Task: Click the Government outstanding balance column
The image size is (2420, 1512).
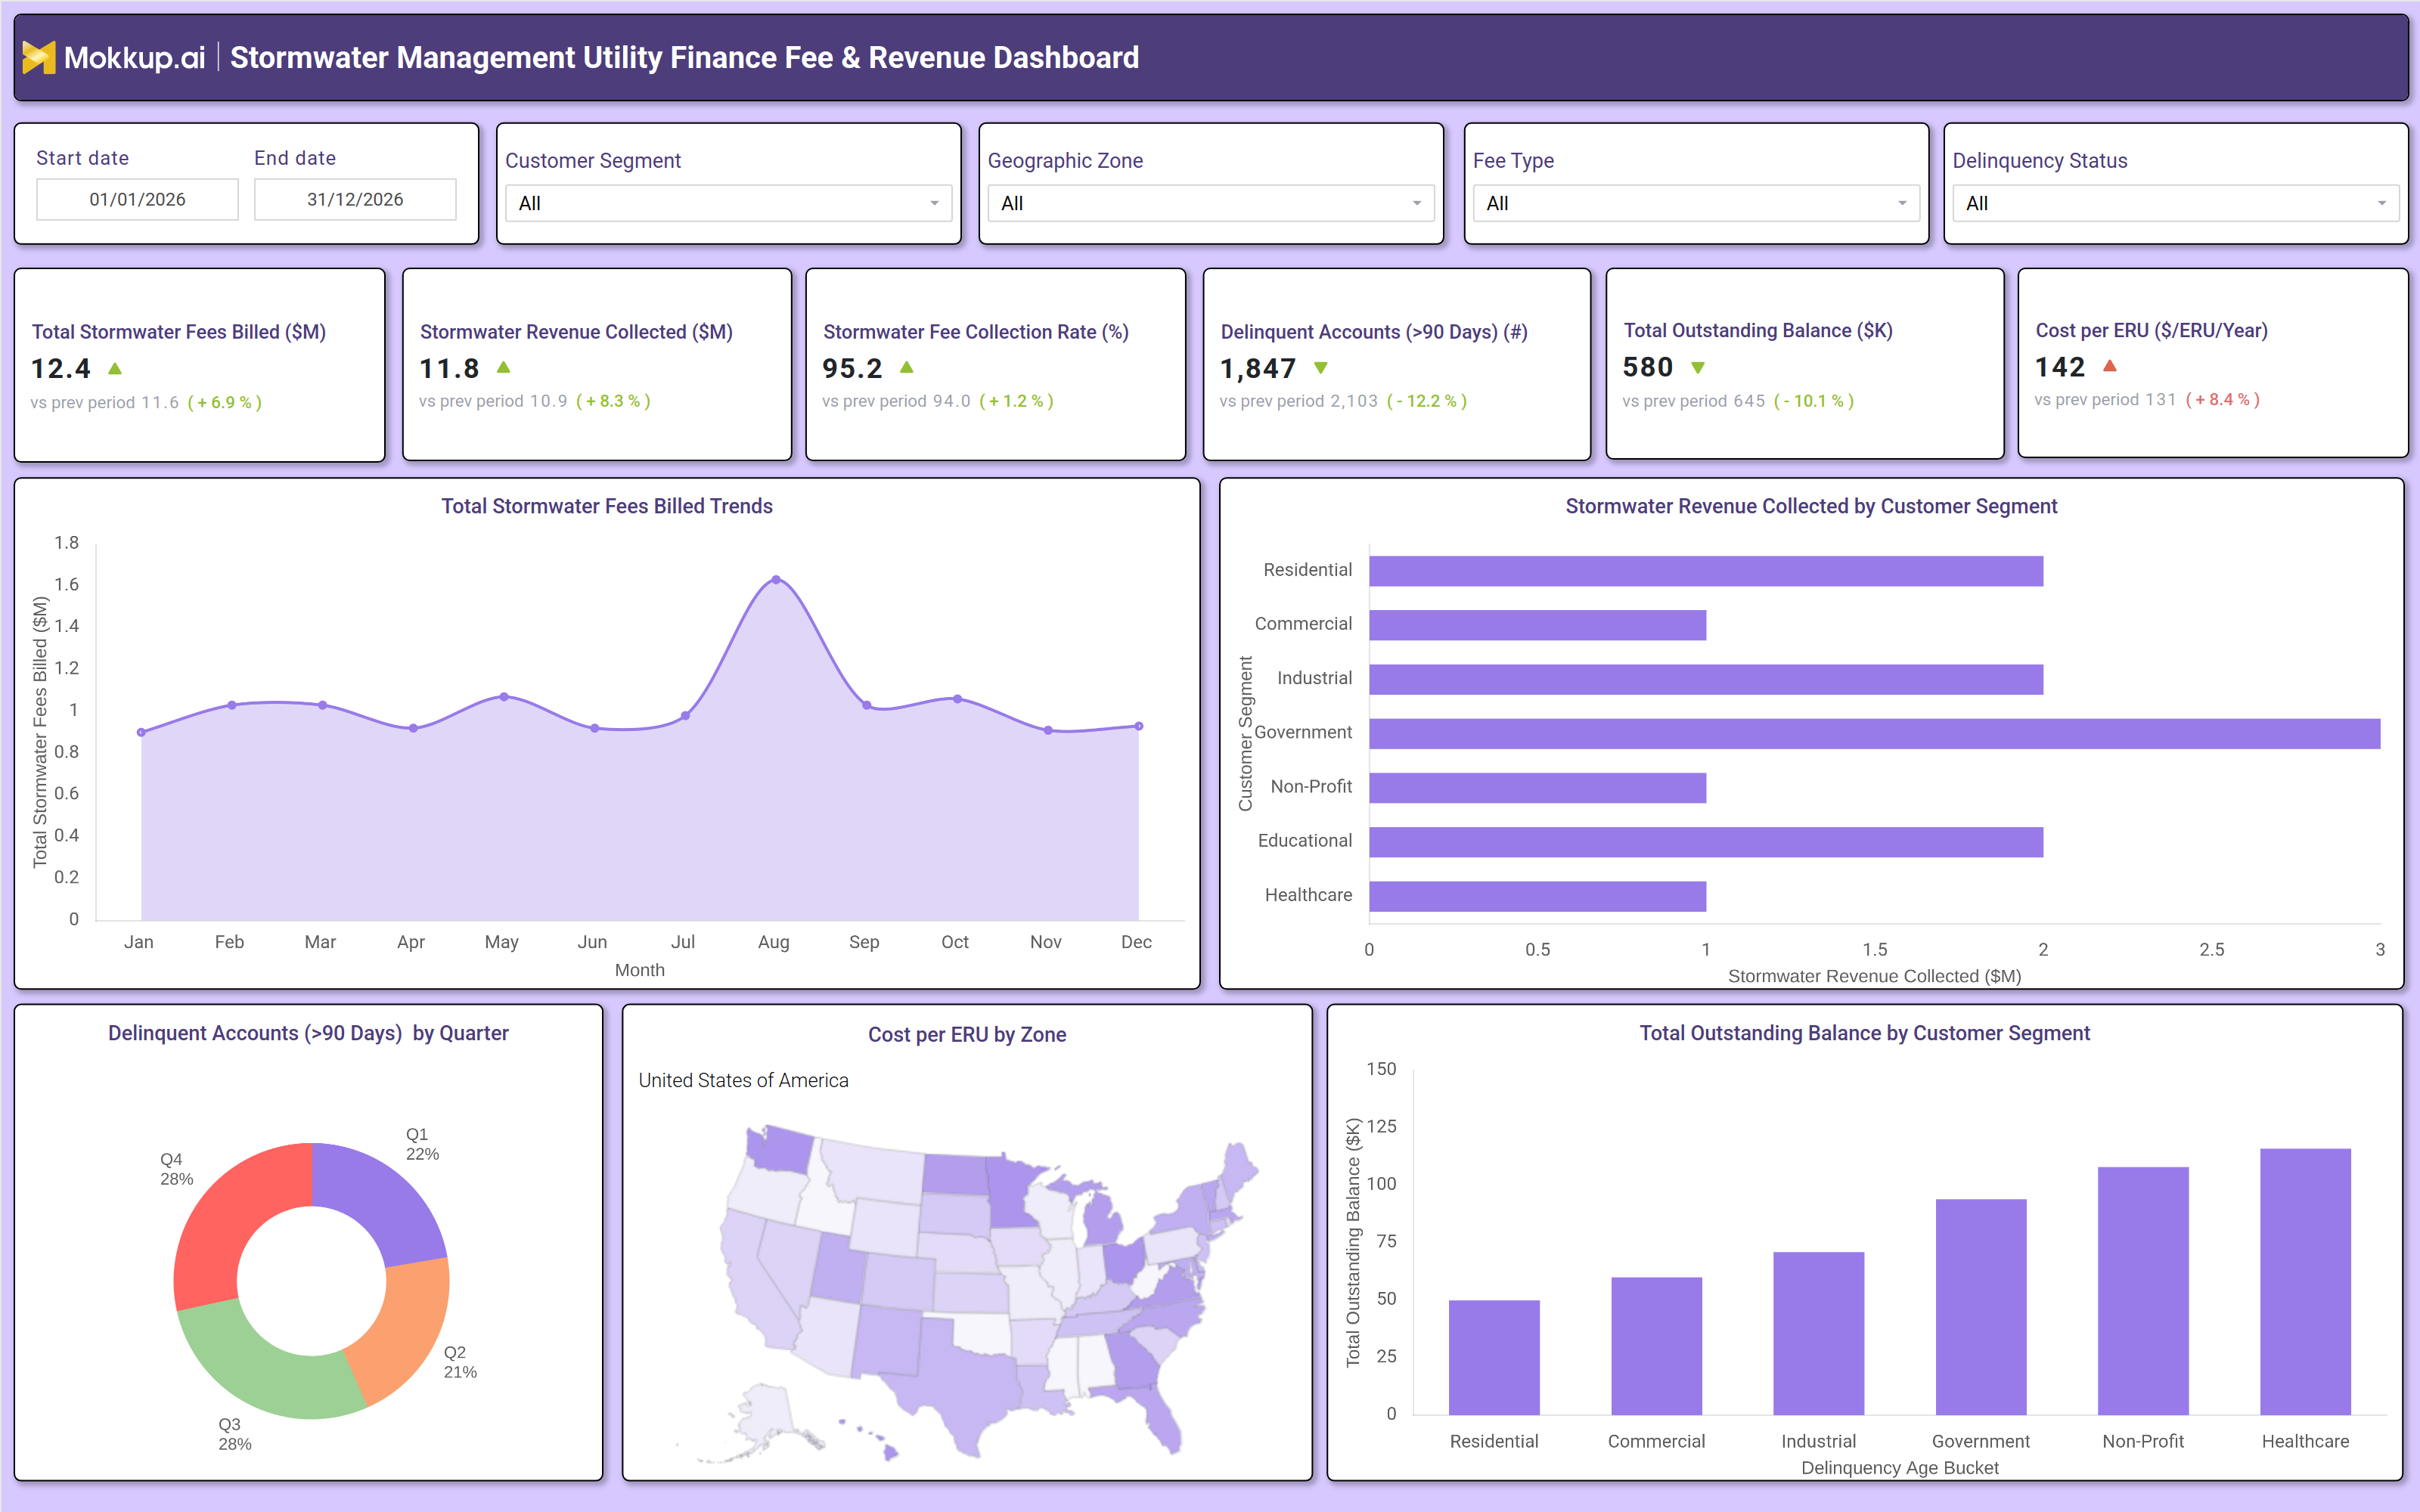Action: coord(1981,1307)
